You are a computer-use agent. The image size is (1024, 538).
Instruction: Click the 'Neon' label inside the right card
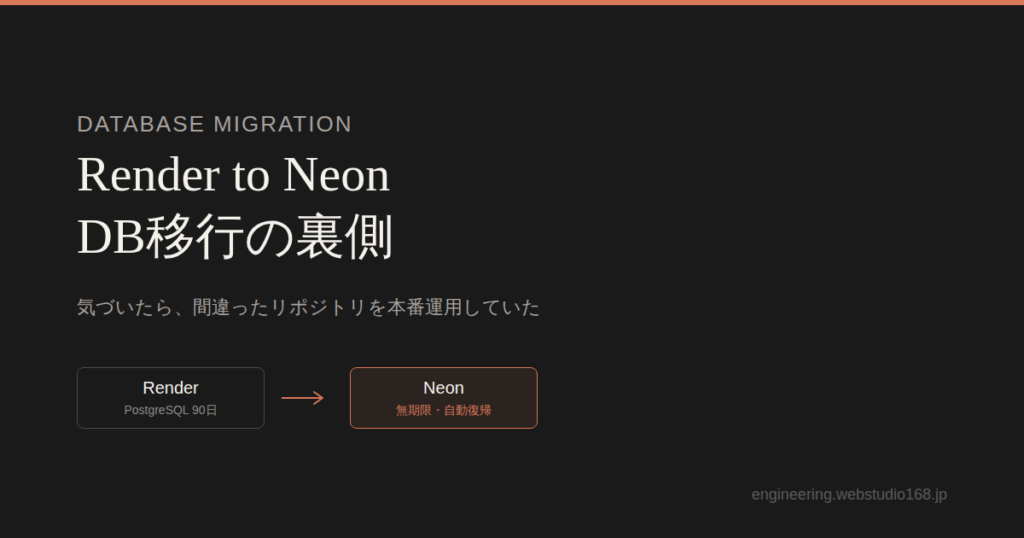[x=443, y=388]
